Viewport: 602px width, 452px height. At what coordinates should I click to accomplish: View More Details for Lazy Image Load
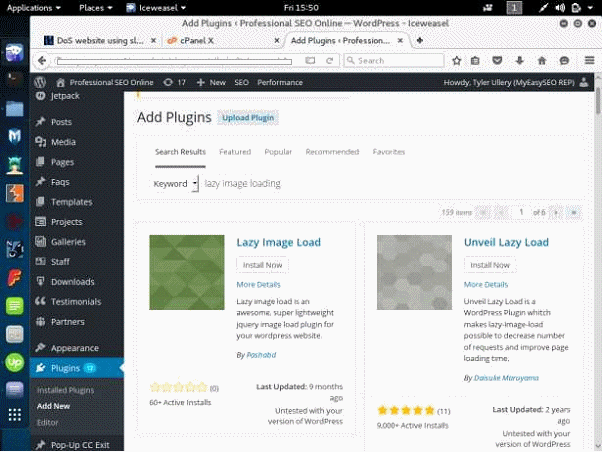[258, 285]
